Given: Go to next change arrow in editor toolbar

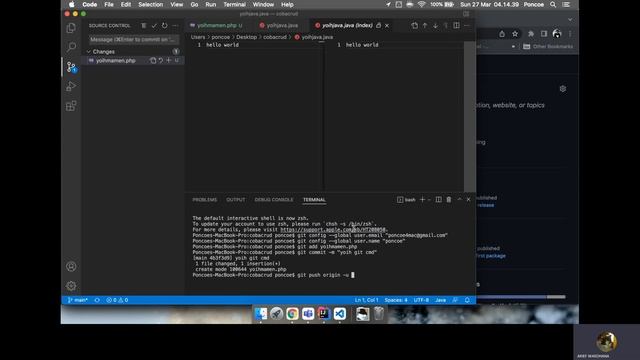Looking at the screenshot, I should coord(436,25).
